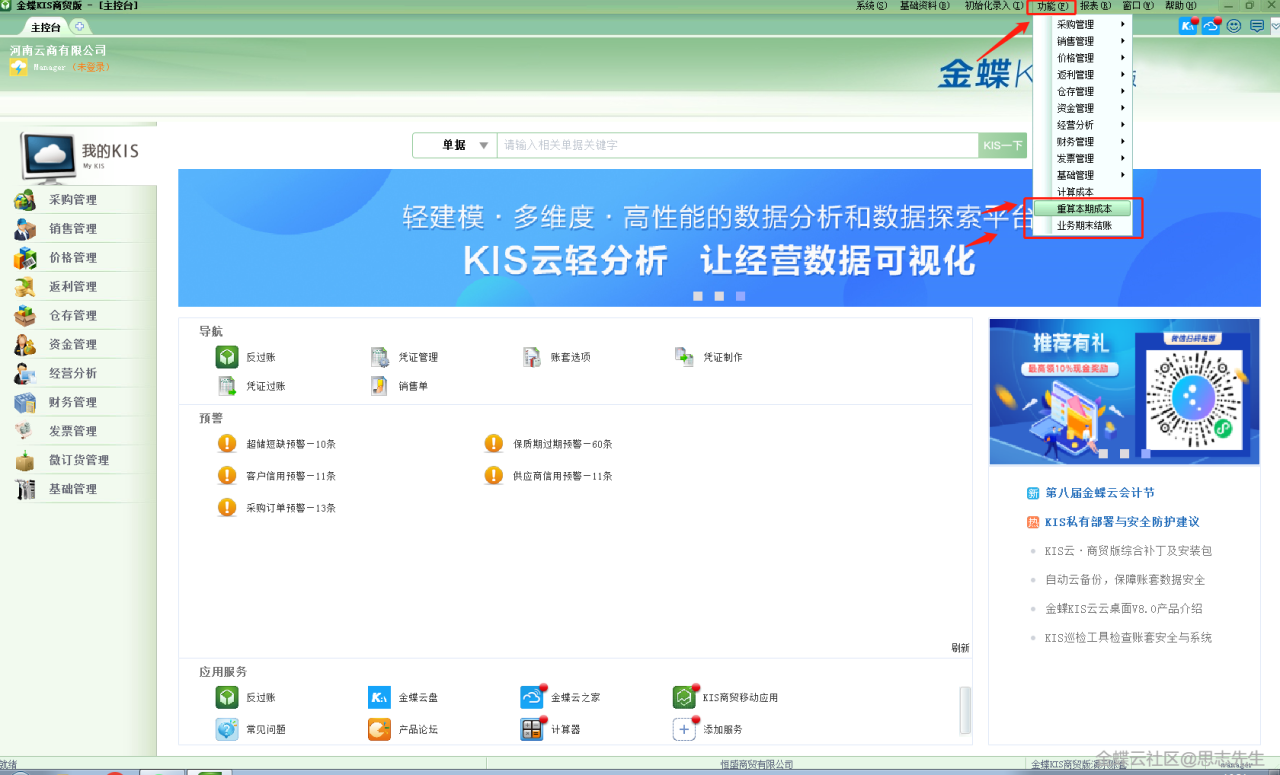
Task: Click the 客户信用预警 warning icon
Action: point(227,476)
